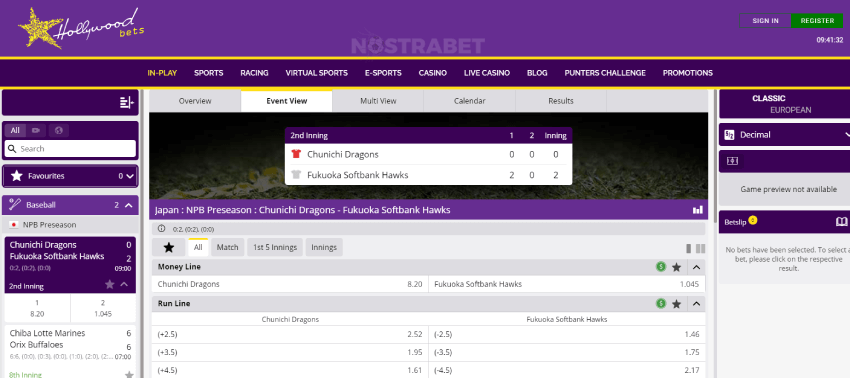
Task: Click the REGISTER button
Action: pyautogui.click(x=817, y=21)
